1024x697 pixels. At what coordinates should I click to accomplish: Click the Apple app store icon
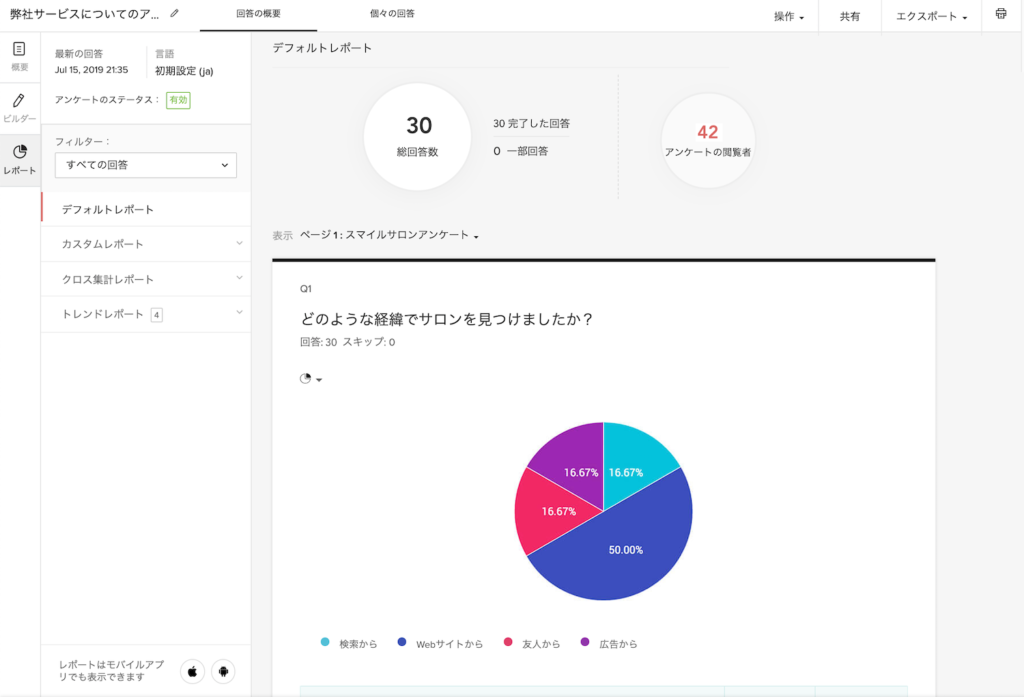point(193,672)
